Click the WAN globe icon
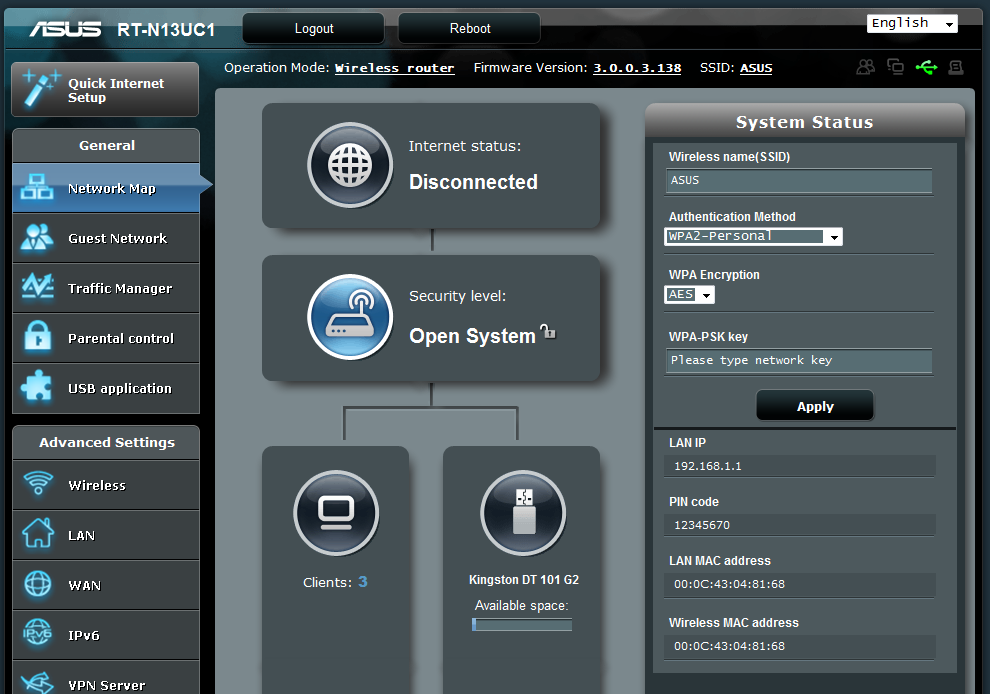This screenshot has width=990, height=694. tap(38, 583)
